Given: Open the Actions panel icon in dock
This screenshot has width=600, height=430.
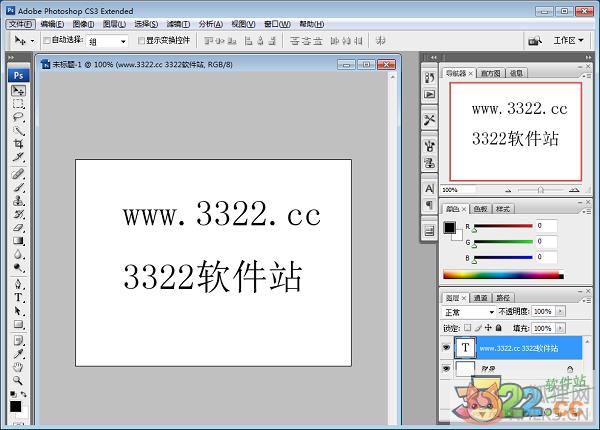Looking at the screenshot, I should [429, 94].
